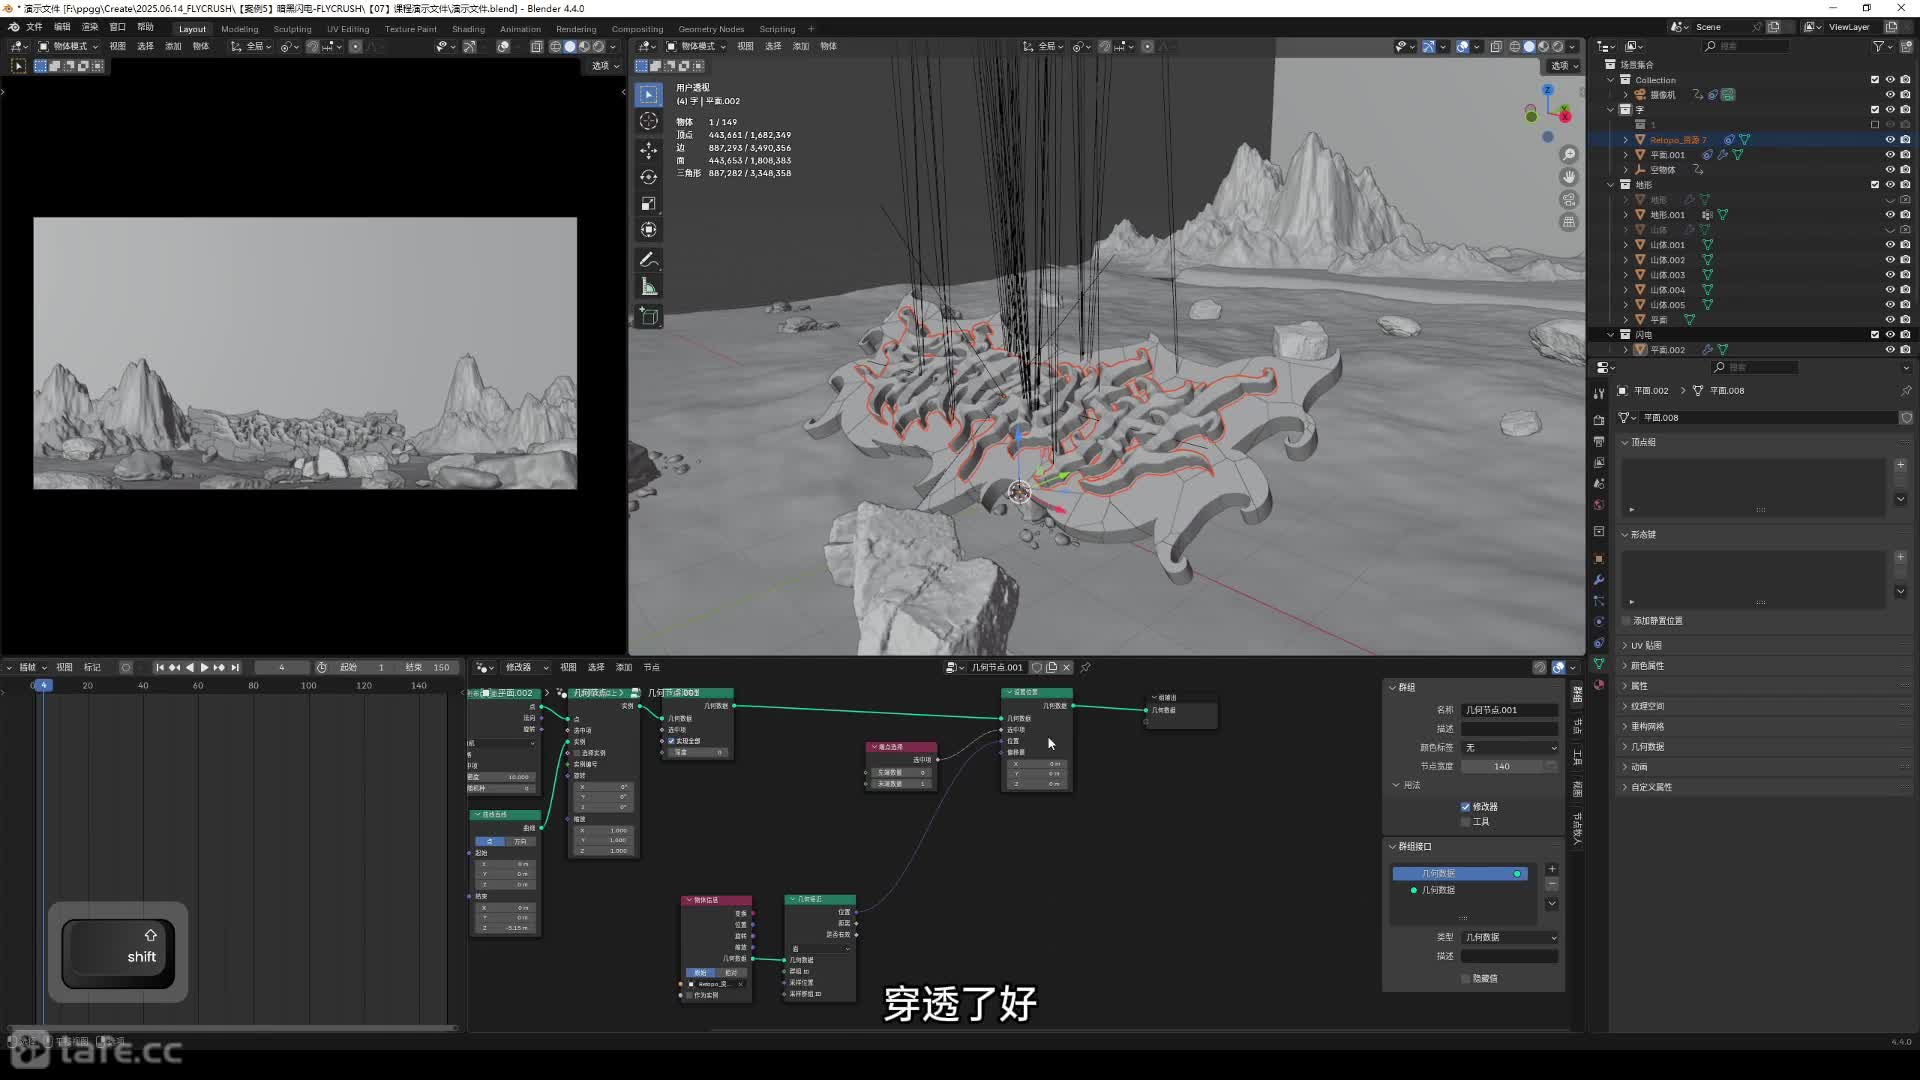Open the 节点 menu in node editor
Image resolution: width=1920 pixels, height=1080 pixels.
(652, 667)
